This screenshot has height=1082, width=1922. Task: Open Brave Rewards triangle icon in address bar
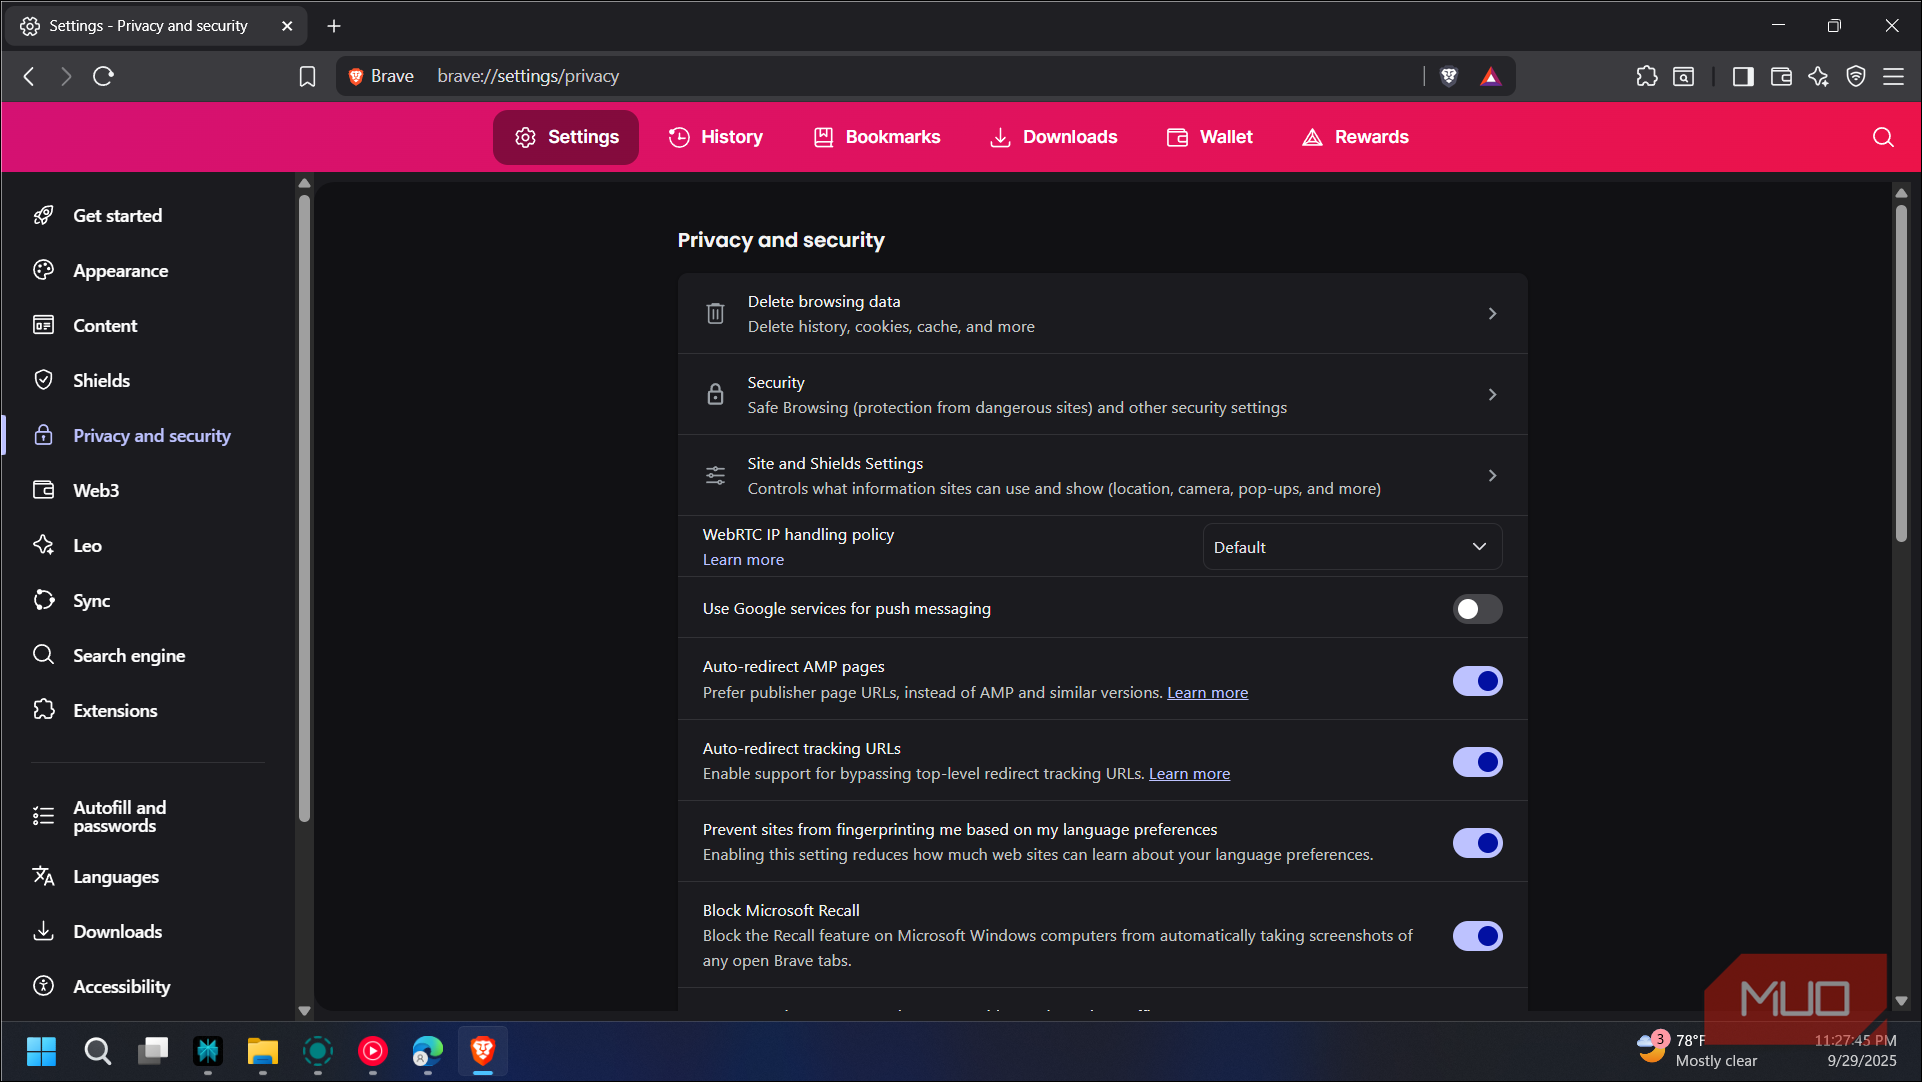tap(1490, 76)
